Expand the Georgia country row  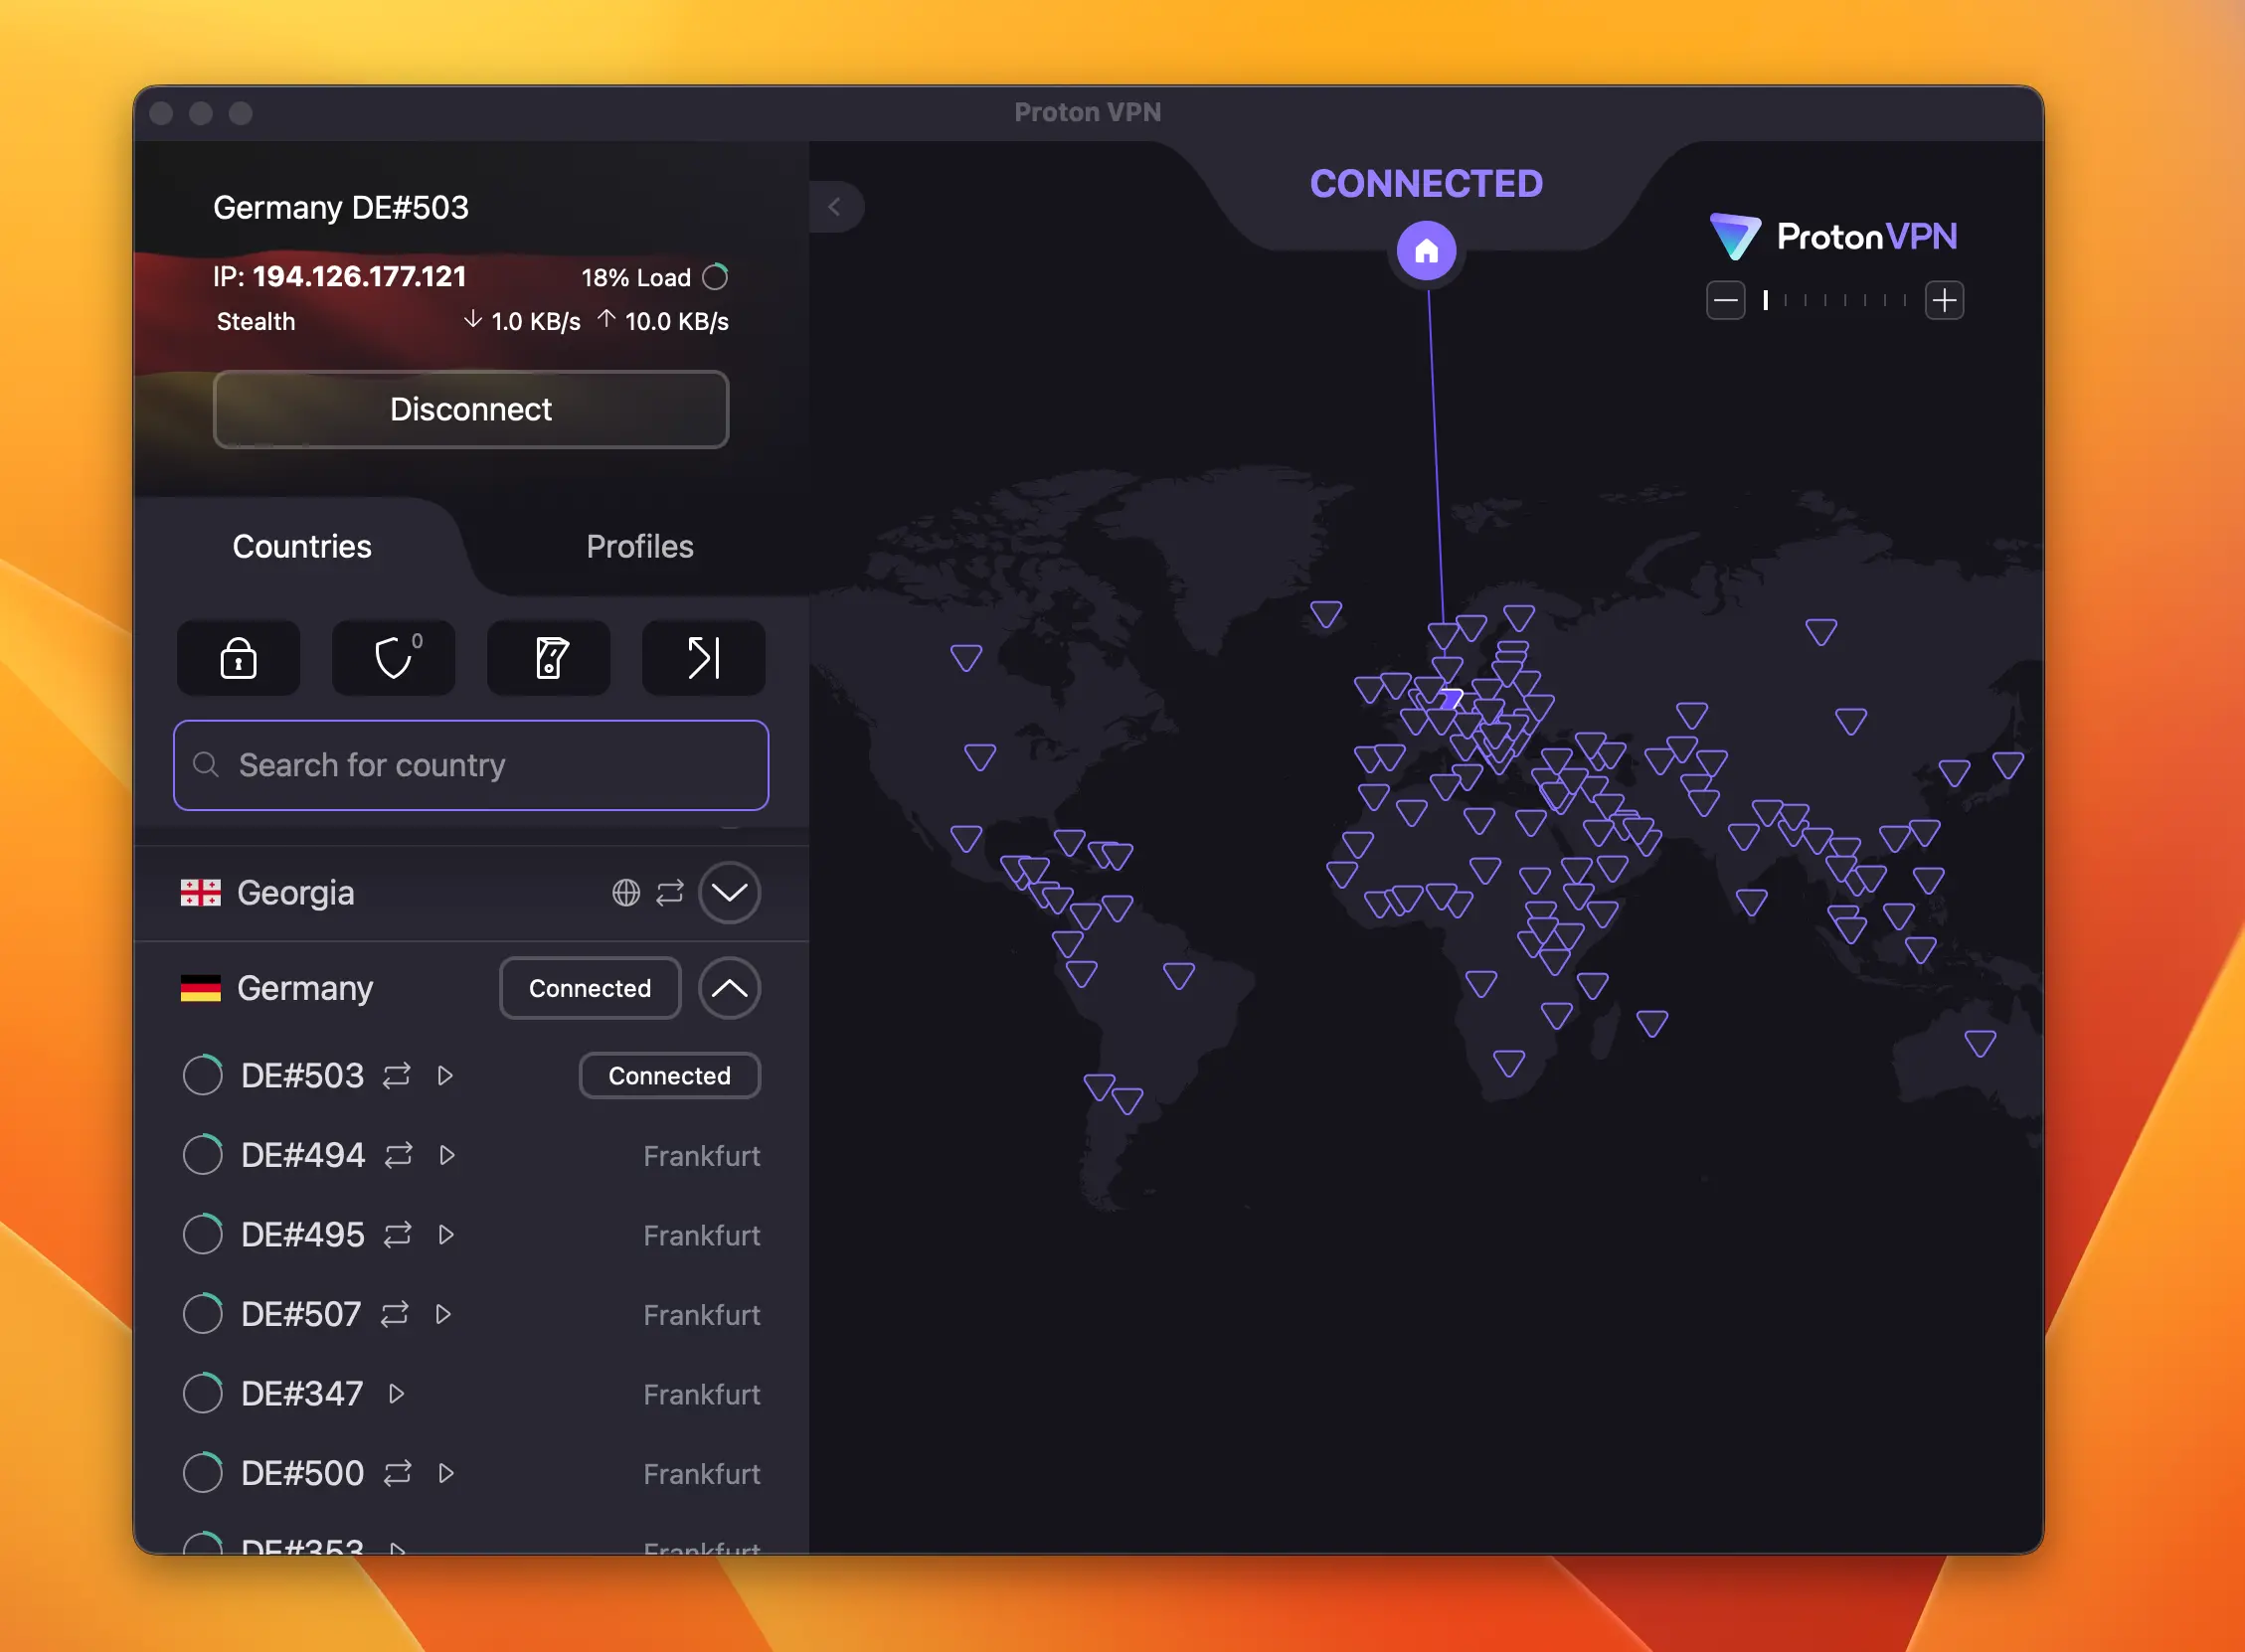click(x=729, y=892)
